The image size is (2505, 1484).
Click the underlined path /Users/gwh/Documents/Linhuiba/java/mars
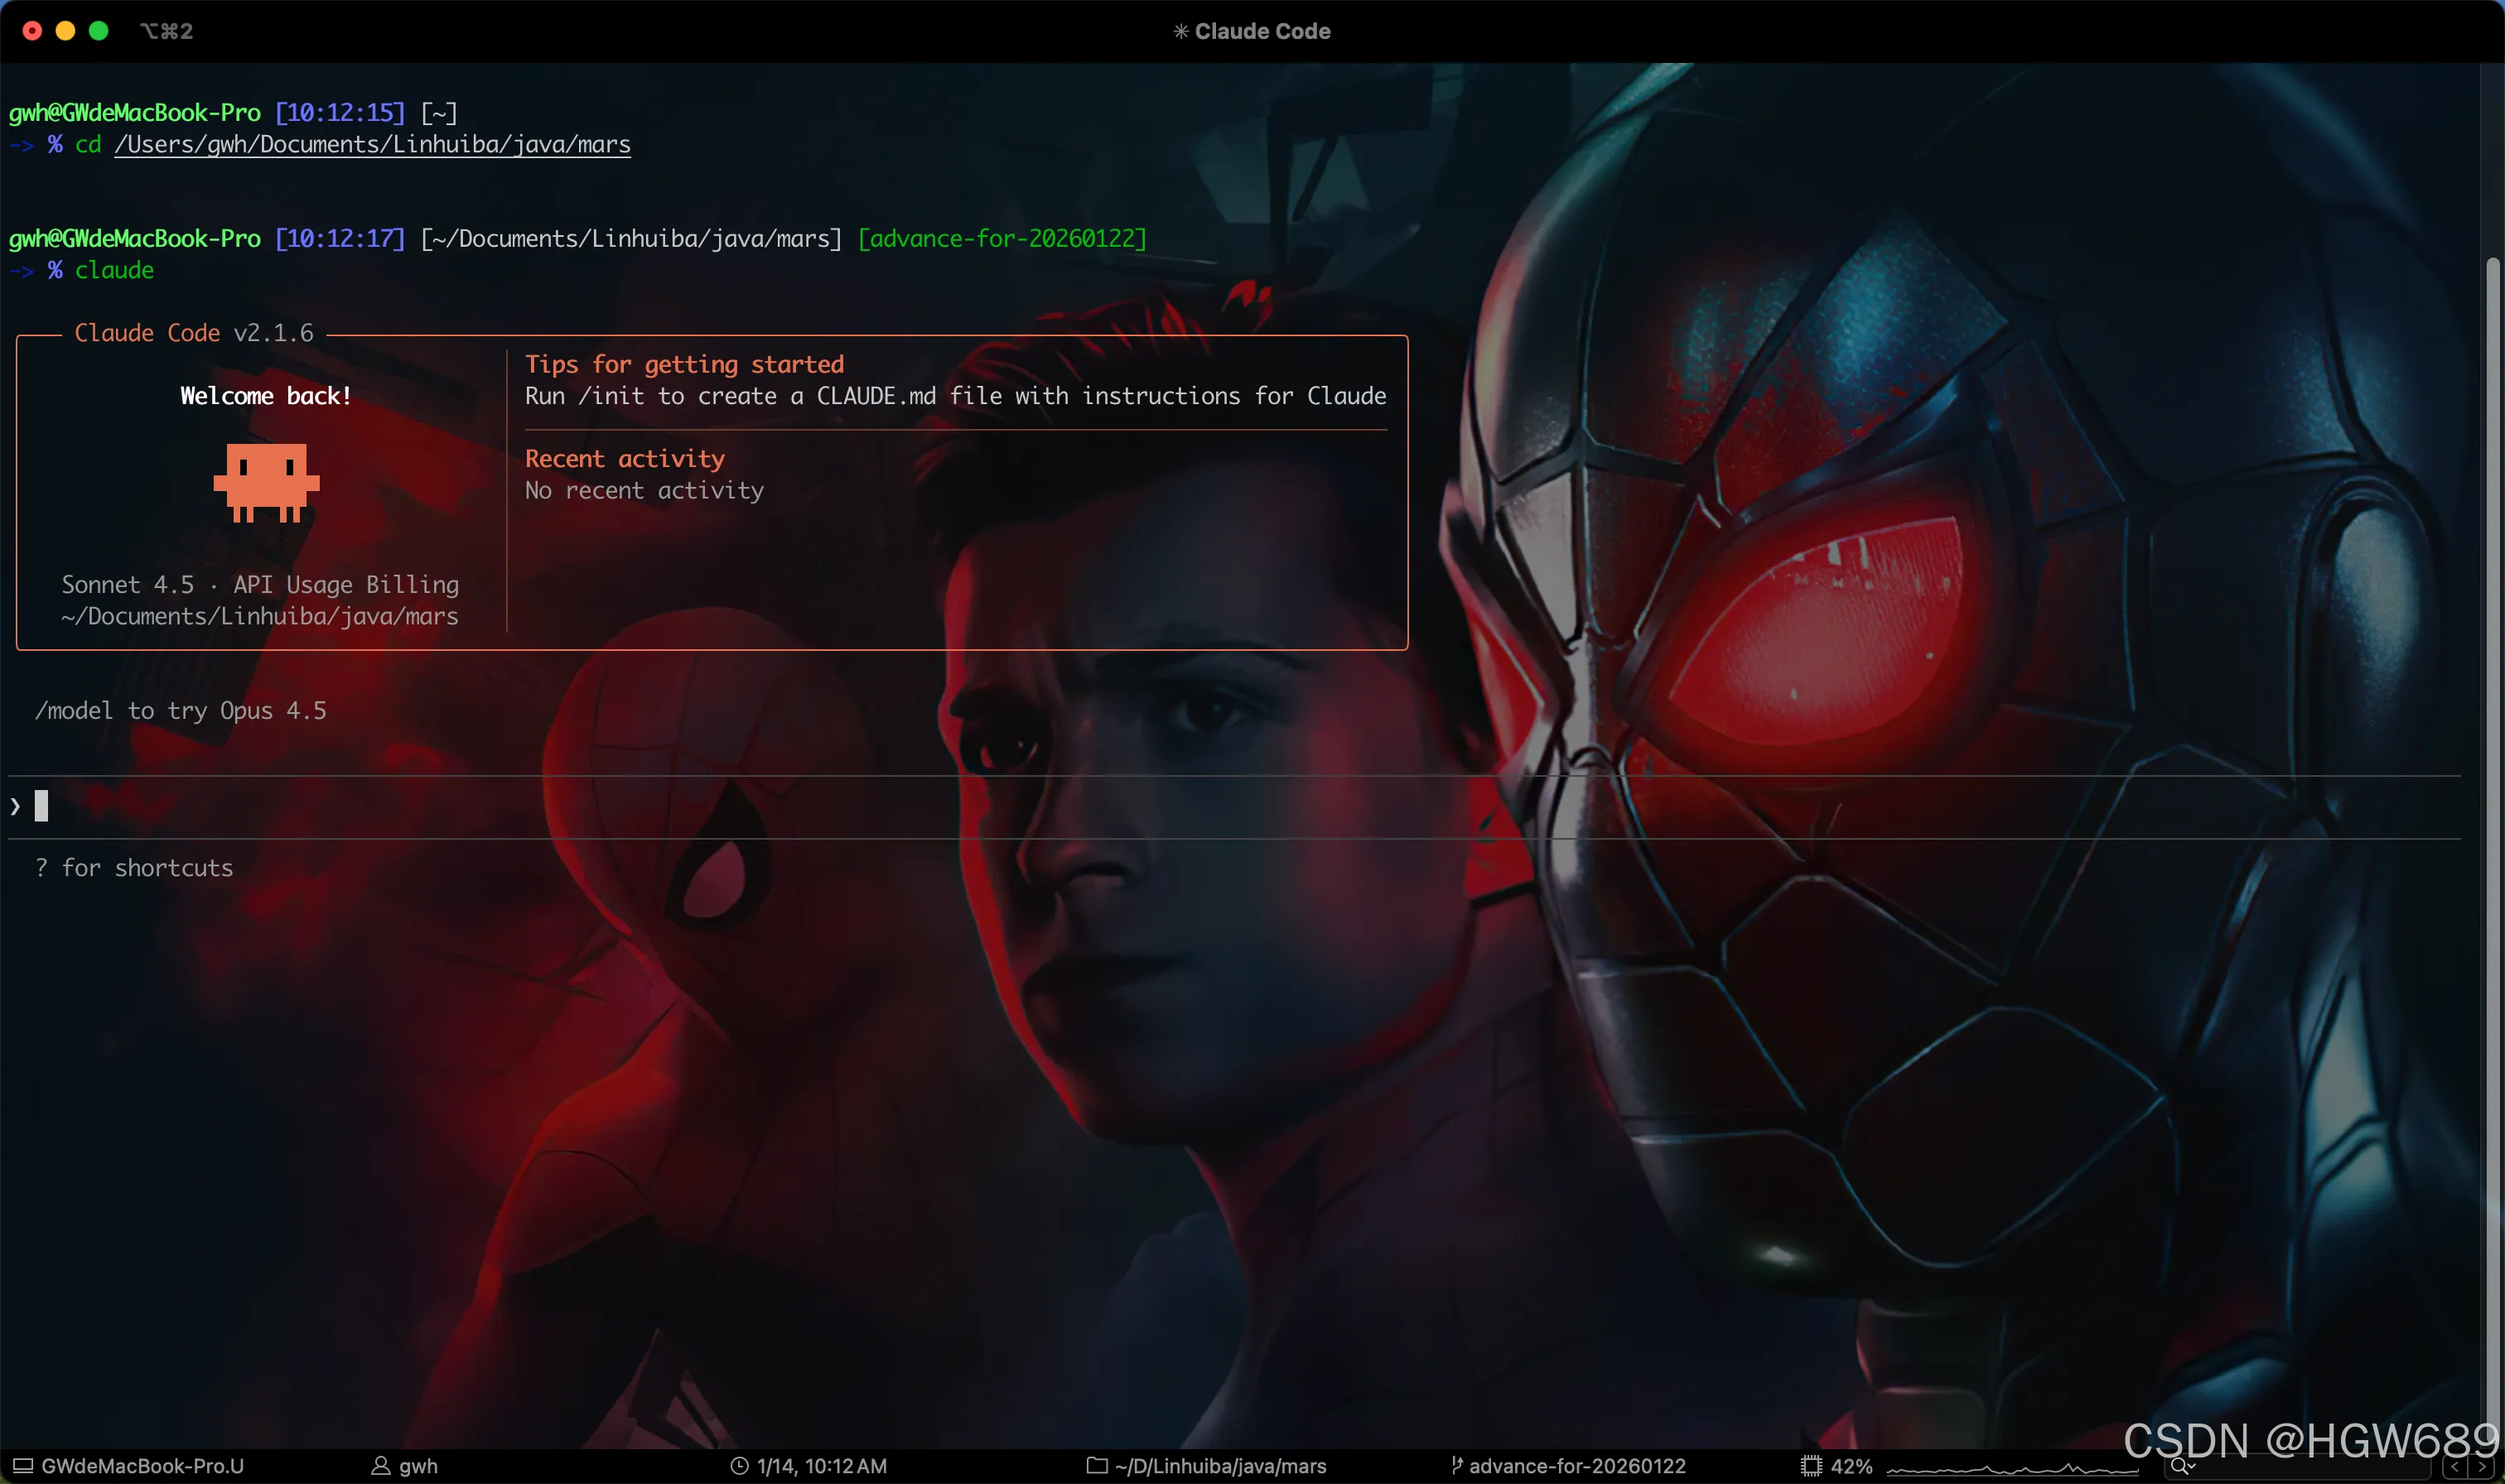[x=372, y=144]
